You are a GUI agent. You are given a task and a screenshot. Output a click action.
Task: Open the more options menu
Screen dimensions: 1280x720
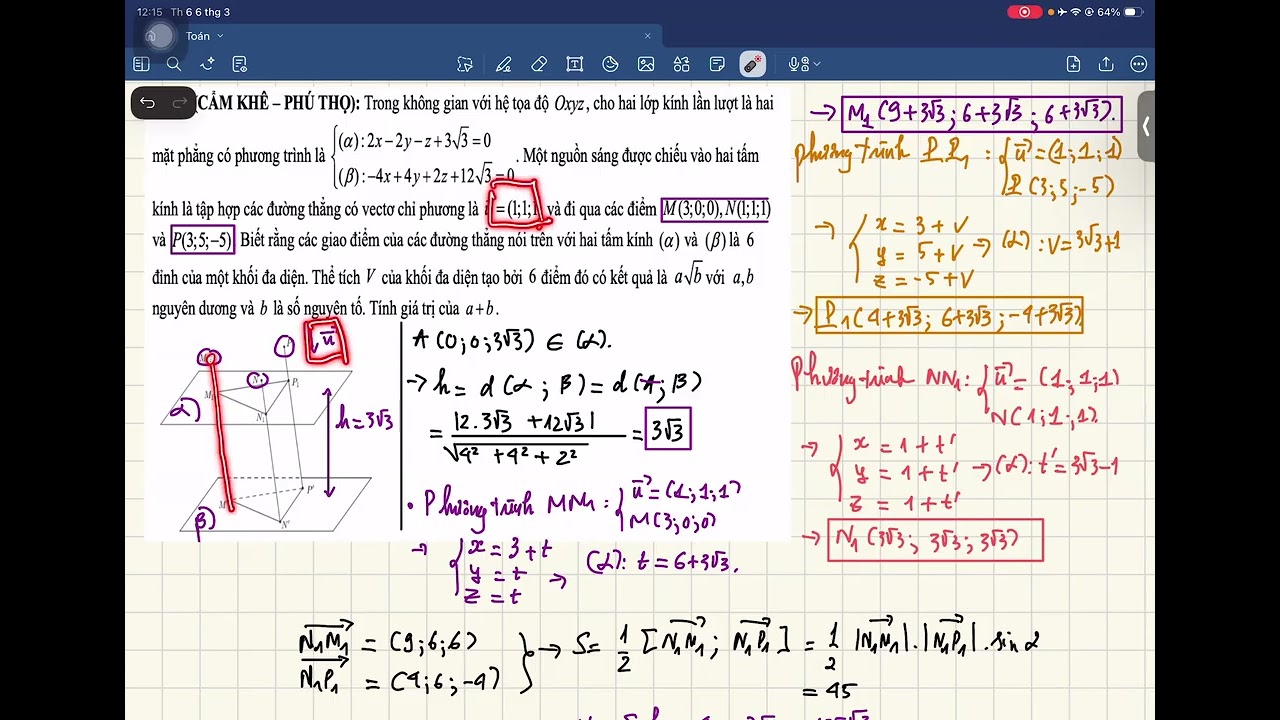(1139, 64)
